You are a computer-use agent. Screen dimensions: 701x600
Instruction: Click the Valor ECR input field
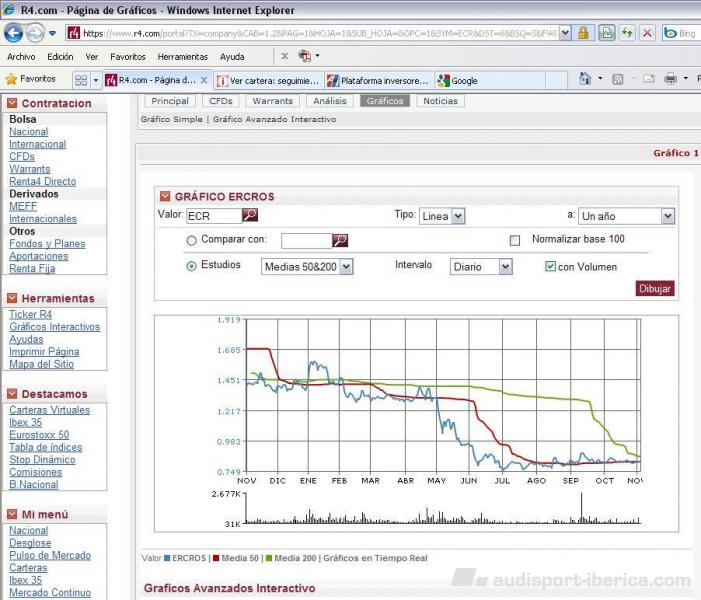pos(214,216)
